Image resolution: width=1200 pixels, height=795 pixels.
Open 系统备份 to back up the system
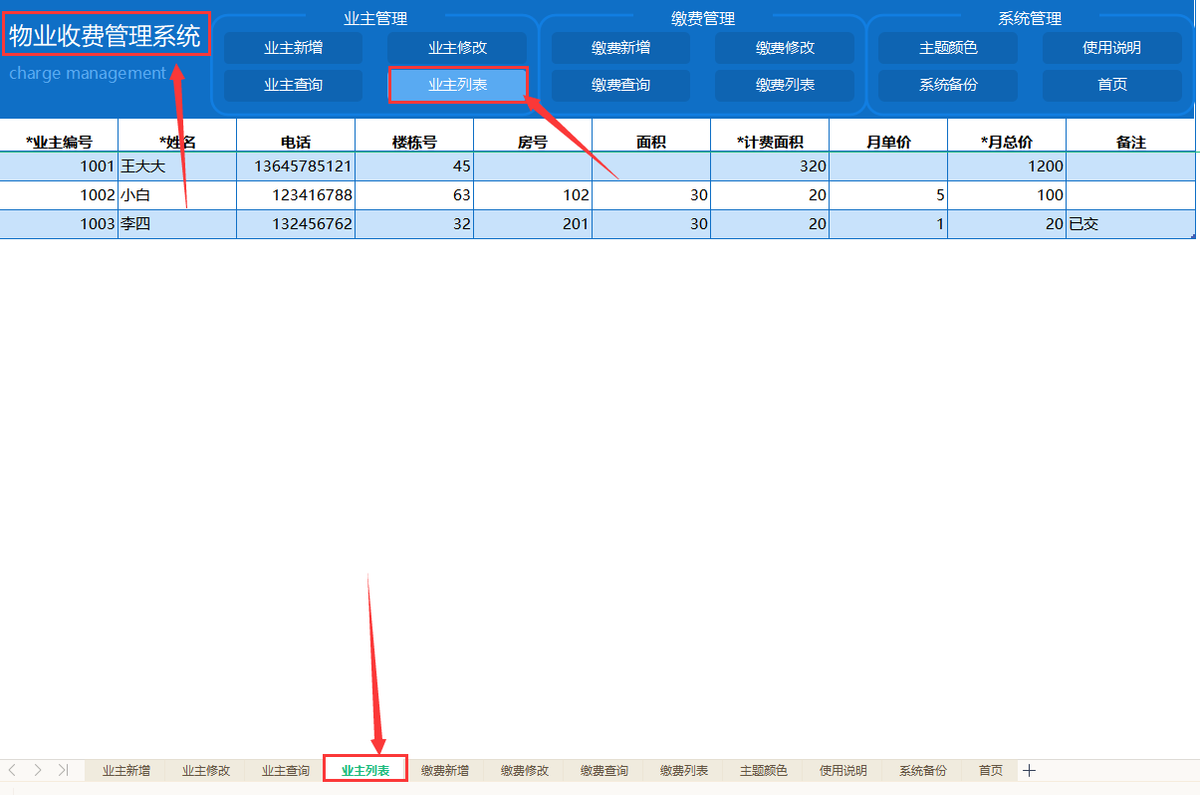coord(947,85)
